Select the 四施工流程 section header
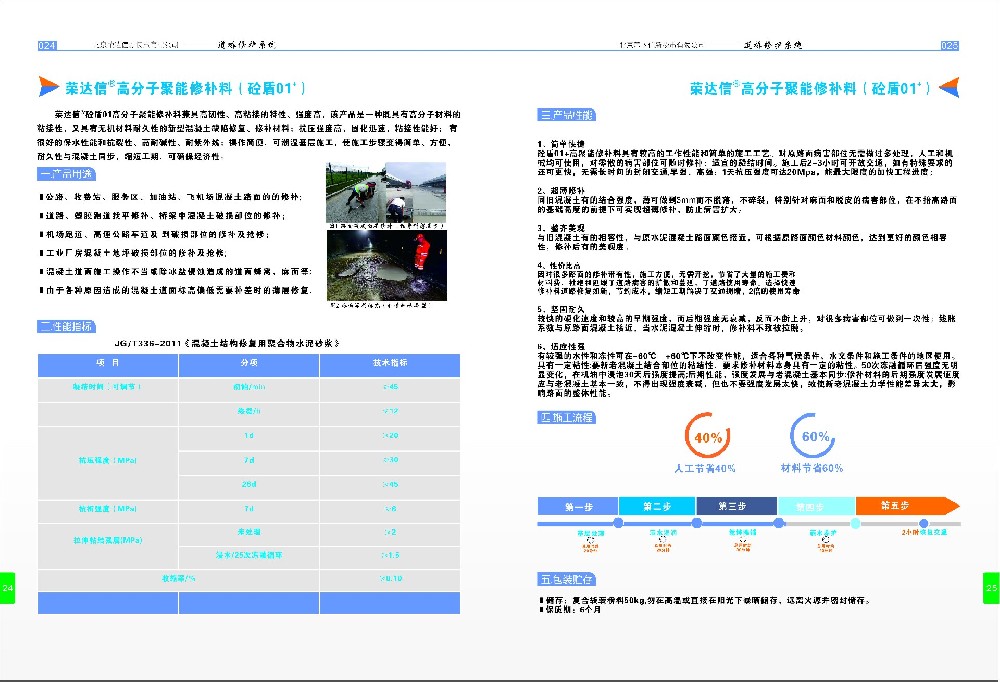Image resolution: width=1000 pixels, height=682 pixels. (x=567, y=417)
